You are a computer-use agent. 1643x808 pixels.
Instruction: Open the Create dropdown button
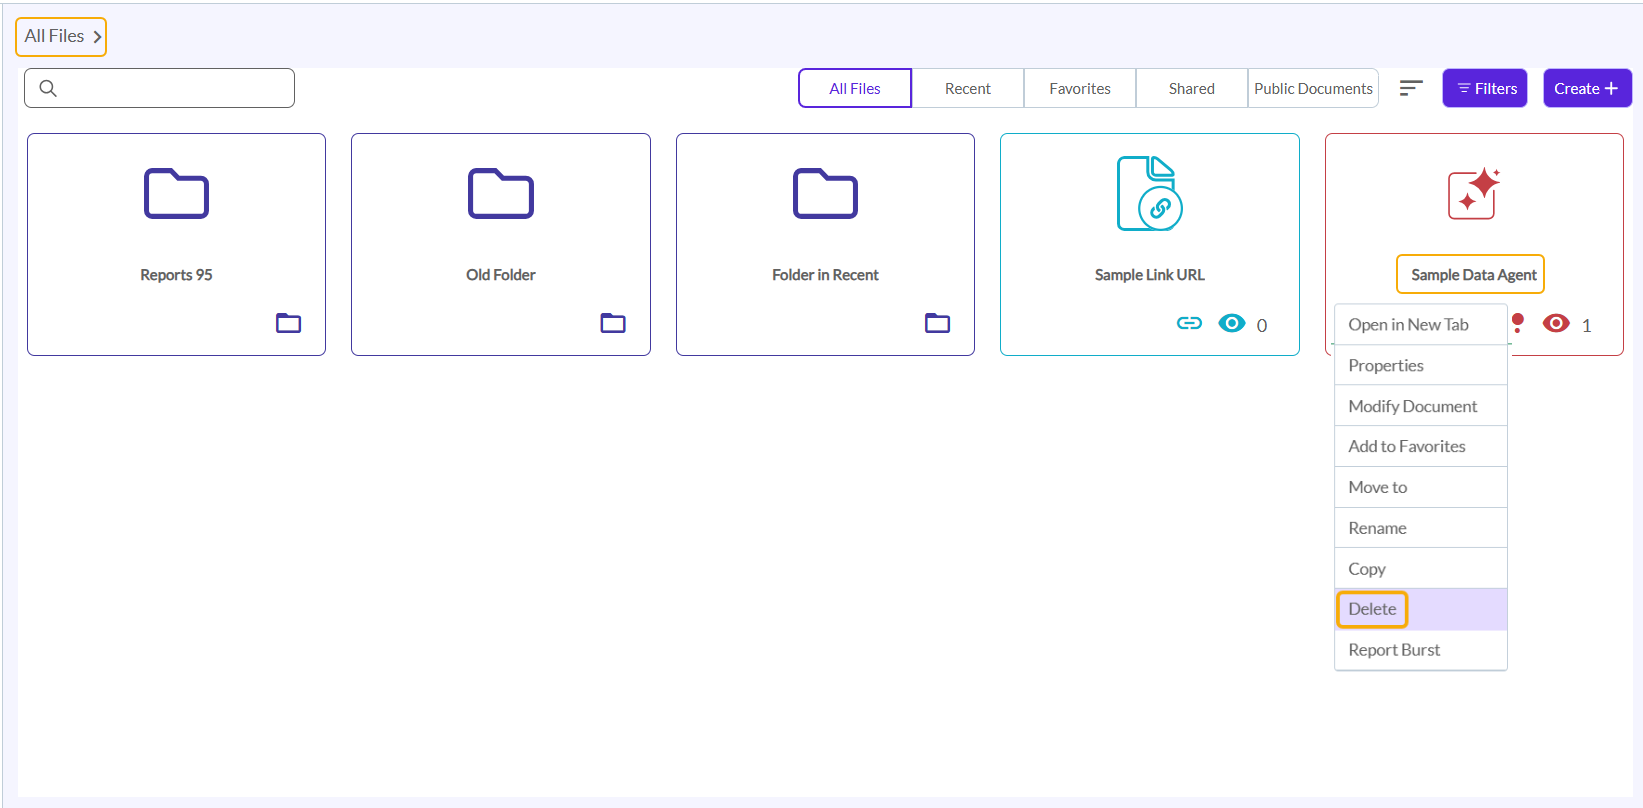tap(1586, 88)
